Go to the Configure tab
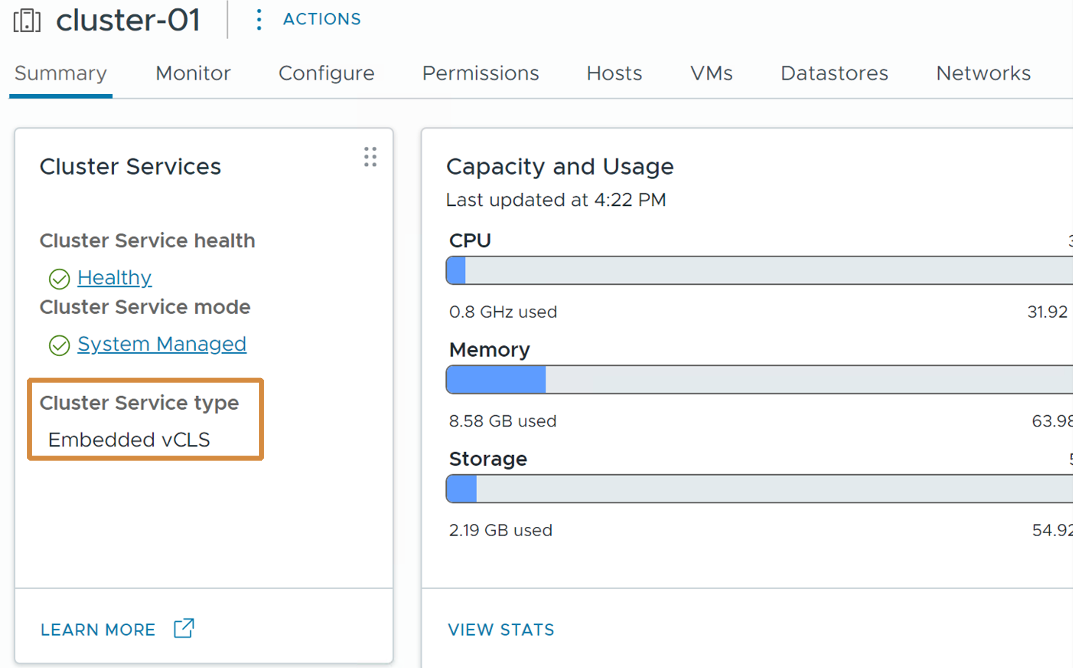This screenshot has height=668, width=1073. (x=326, y=73)
